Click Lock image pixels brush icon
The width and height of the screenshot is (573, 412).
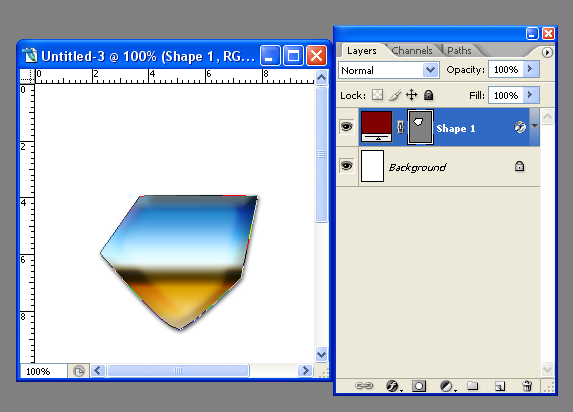coord(395,95)
